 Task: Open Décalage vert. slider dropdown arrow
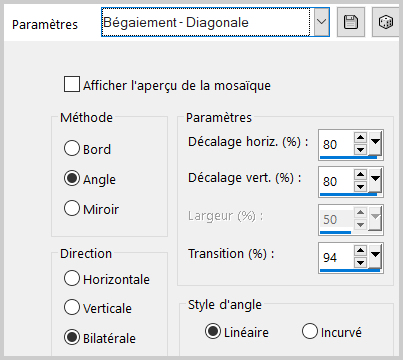coord(375,180)
